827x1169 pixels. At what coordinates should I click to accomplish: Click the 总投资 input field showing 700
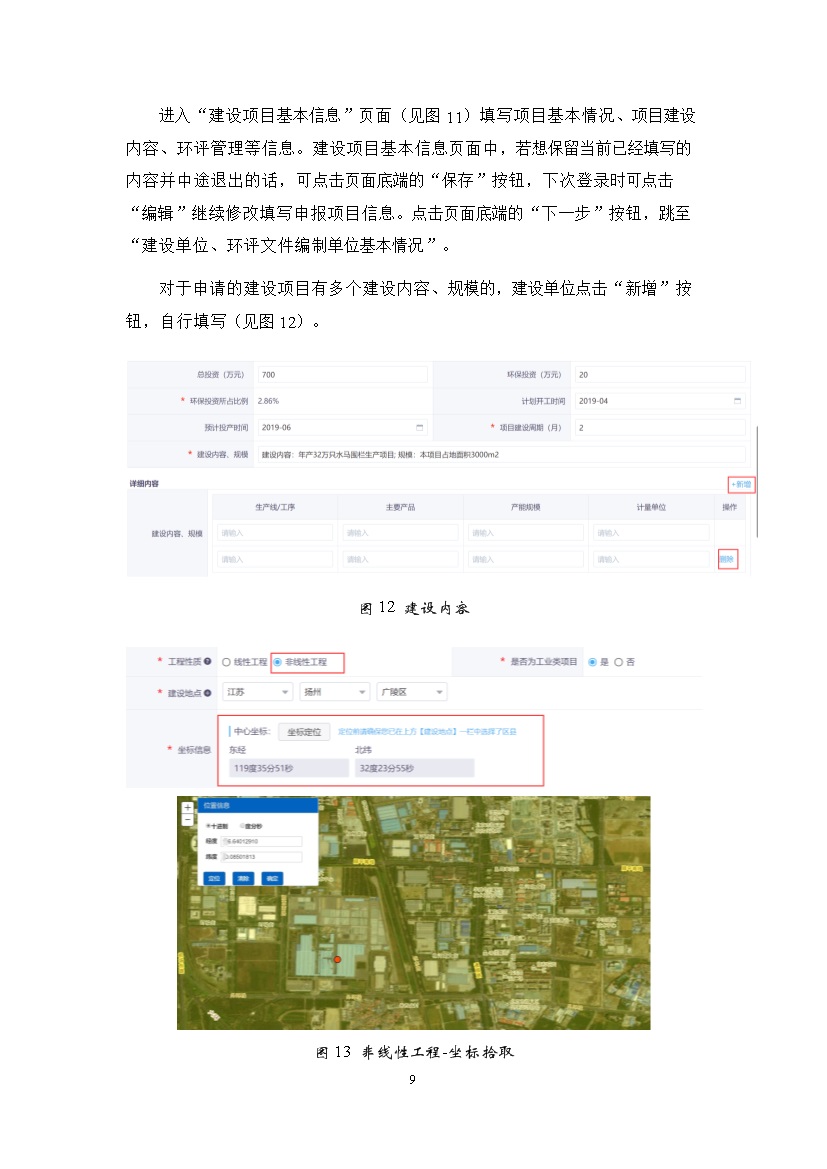(340, 374)
